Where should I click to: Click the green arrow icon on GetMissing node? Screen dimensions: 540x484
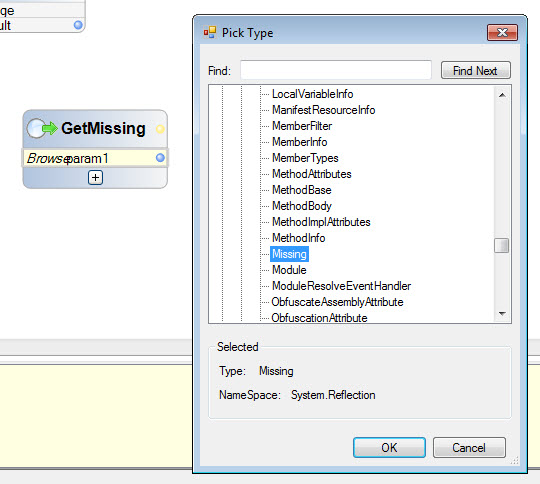(50, 128)
